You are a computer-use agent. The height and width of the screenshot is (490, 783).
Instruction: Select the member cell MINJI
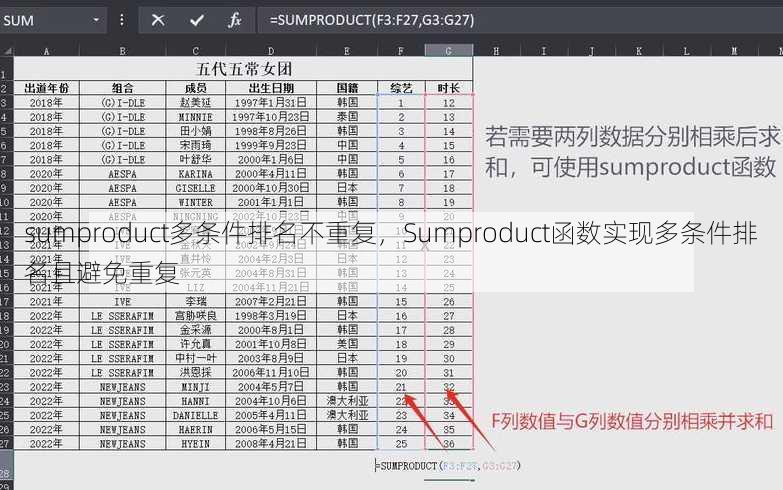tap(195, 387)
